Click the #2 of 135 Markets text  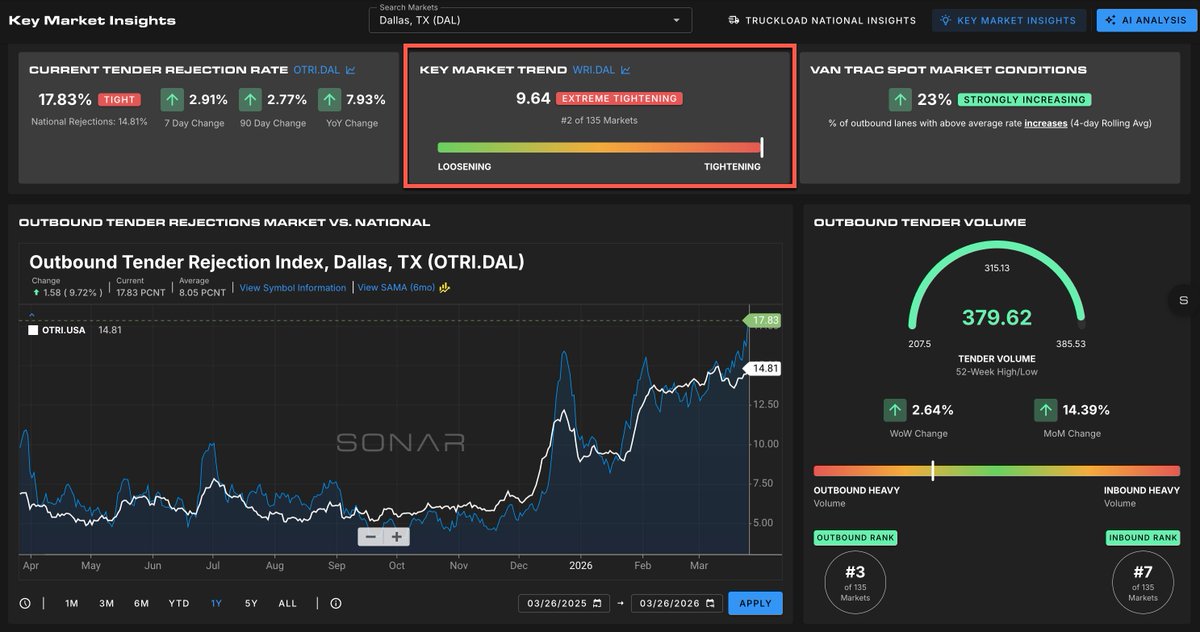tap(599, 120)
